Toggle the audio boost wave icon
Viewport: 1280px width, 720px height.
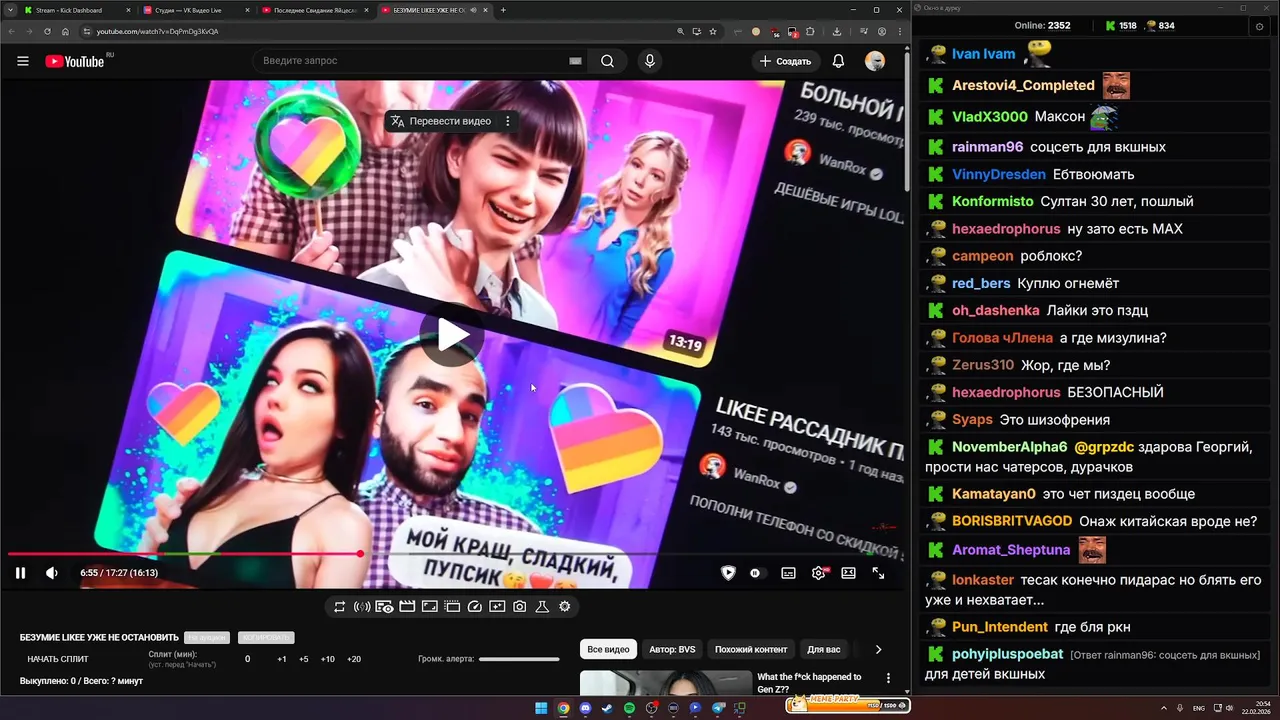(362, 606)
